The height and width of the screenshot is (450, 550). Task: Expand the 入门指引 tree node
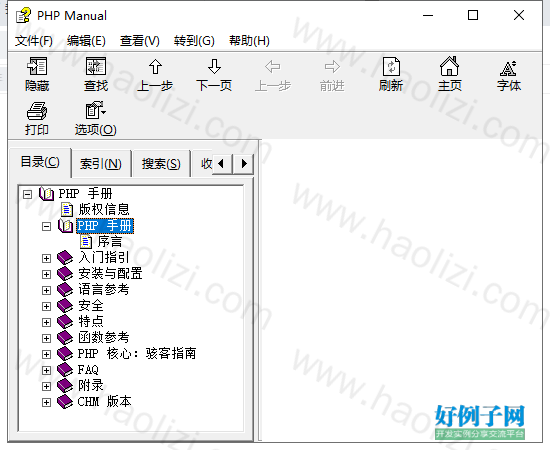pos(46,258)
